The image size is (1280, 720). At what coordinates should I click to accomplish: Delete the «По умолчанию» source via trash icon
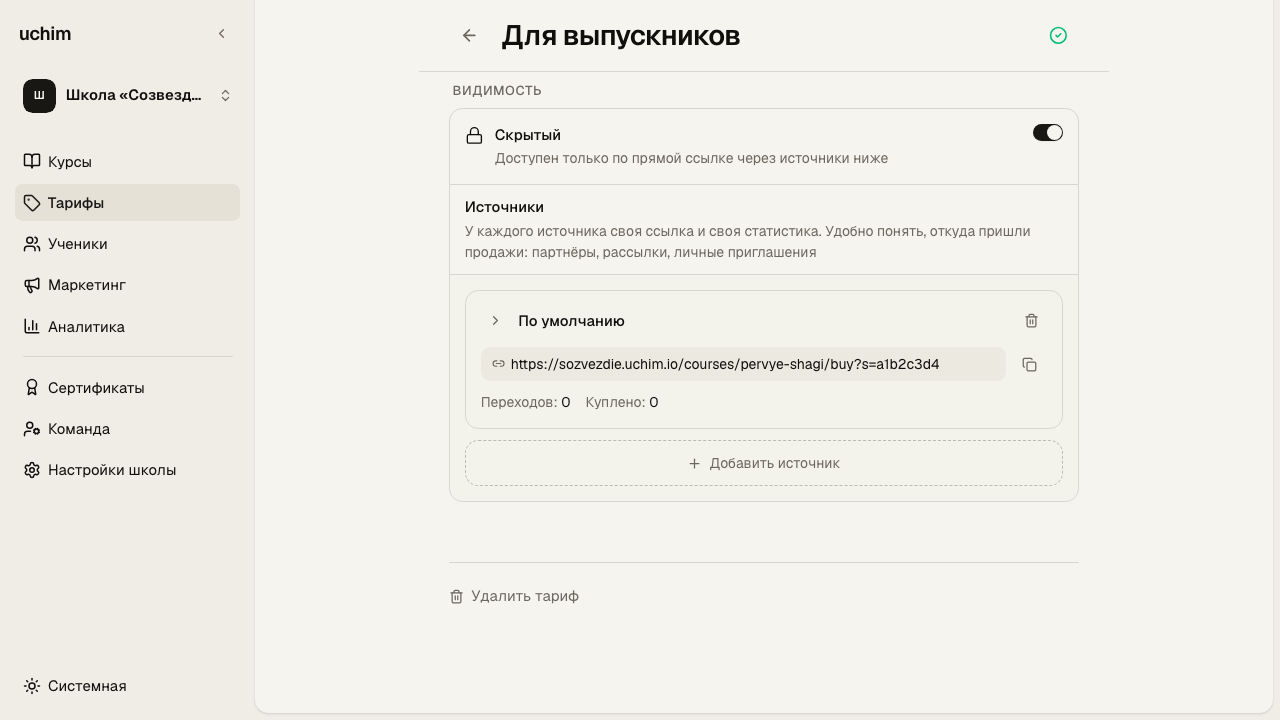tap(1032, 321)
